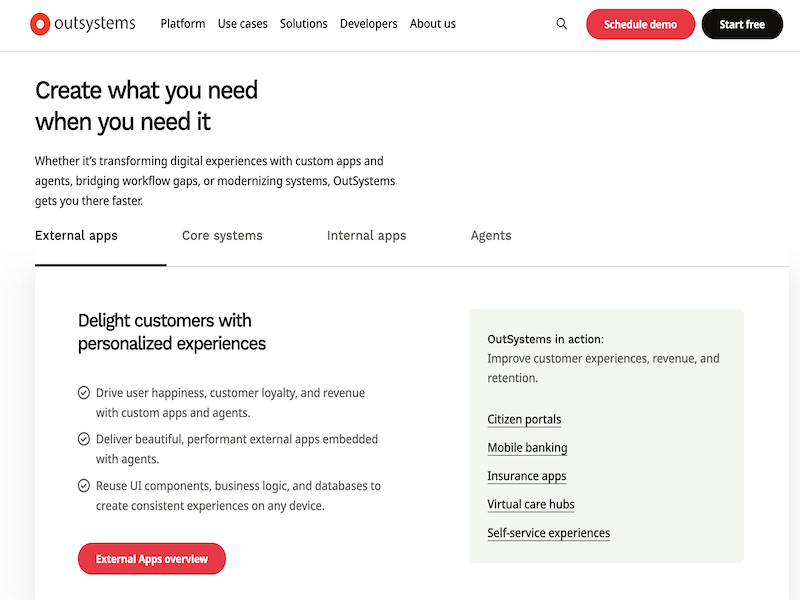
Task: Open the Agents tab
Action: (x=491, y=235)
